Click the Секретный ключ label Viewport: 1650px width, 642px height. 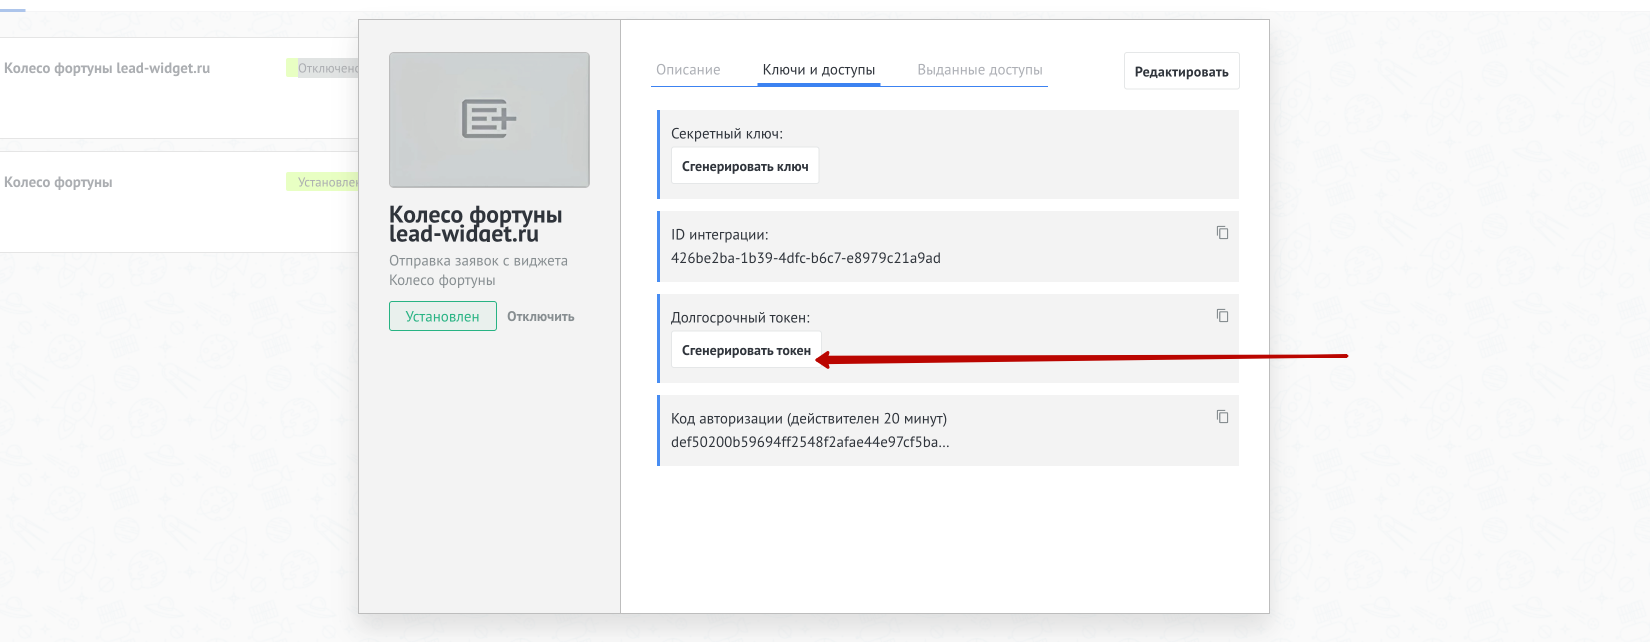727,133
